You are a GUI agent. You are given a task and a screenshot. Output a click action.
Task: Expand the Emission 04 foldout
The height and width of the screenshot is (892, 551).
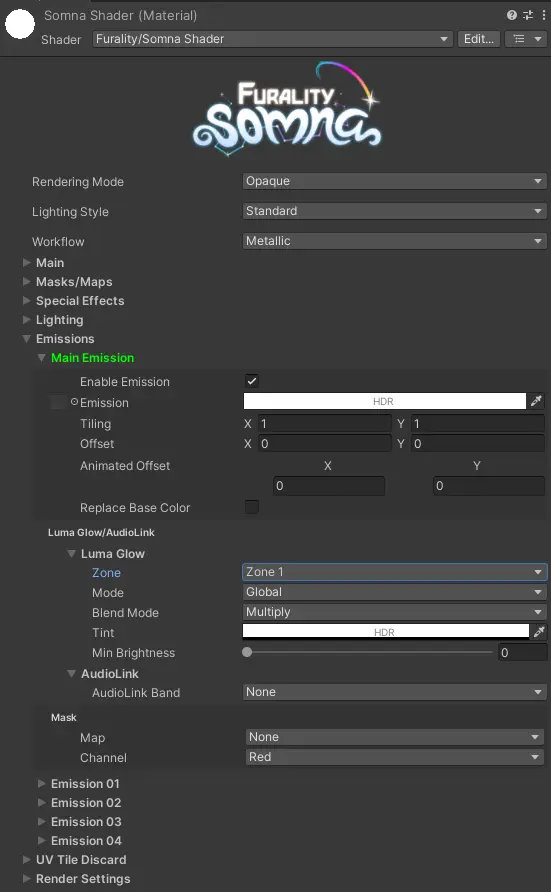tap(42, 840)
